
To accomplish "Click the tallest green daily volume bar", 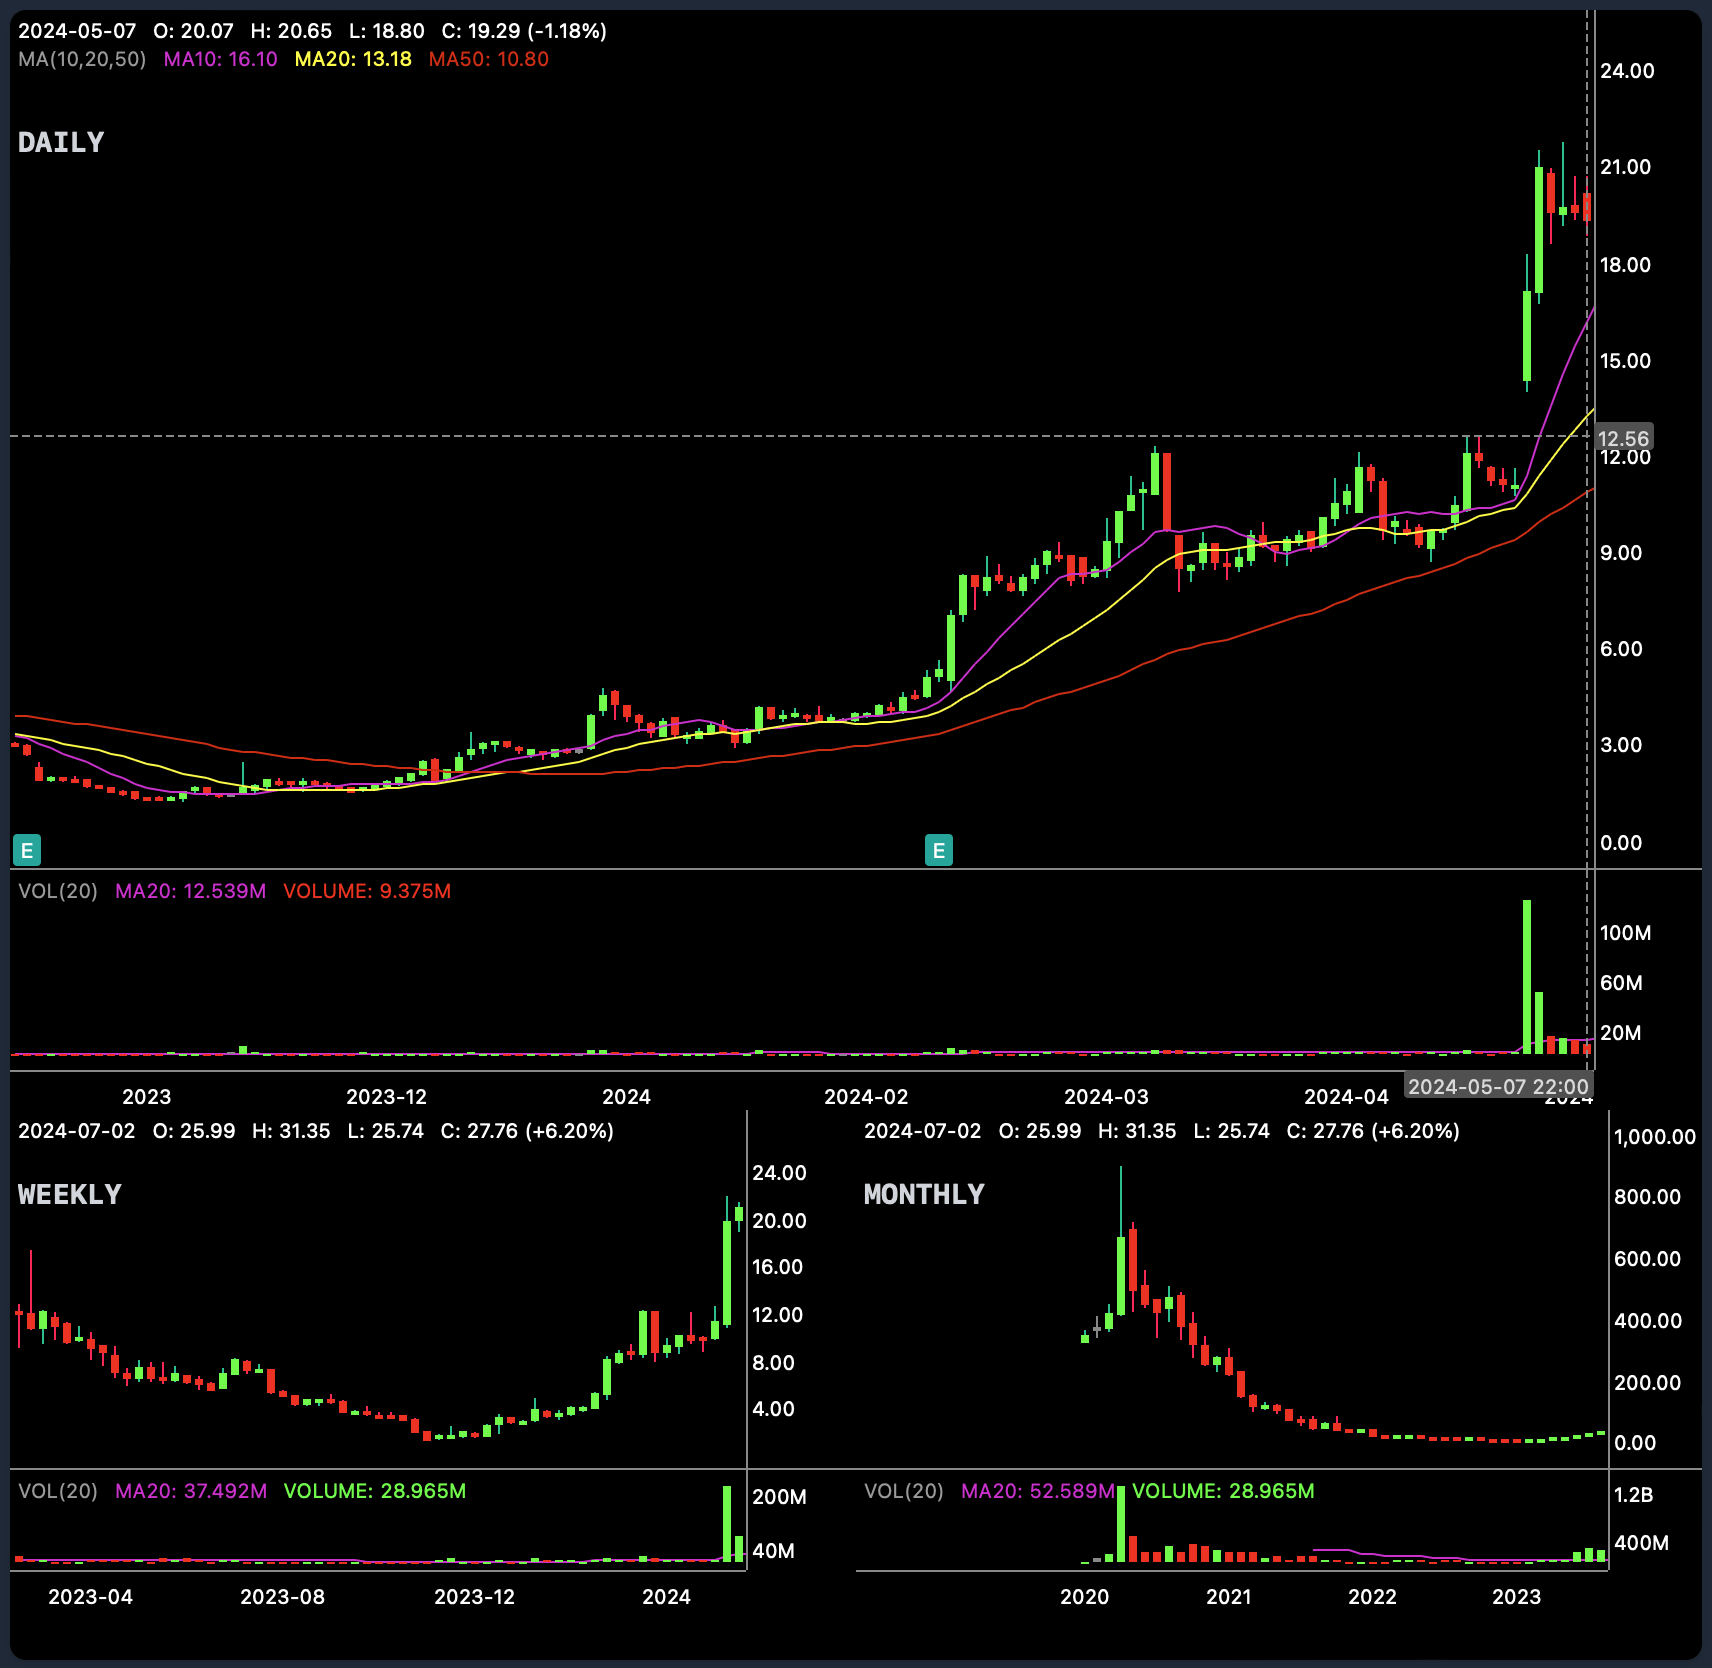I will pos(1527,977).
